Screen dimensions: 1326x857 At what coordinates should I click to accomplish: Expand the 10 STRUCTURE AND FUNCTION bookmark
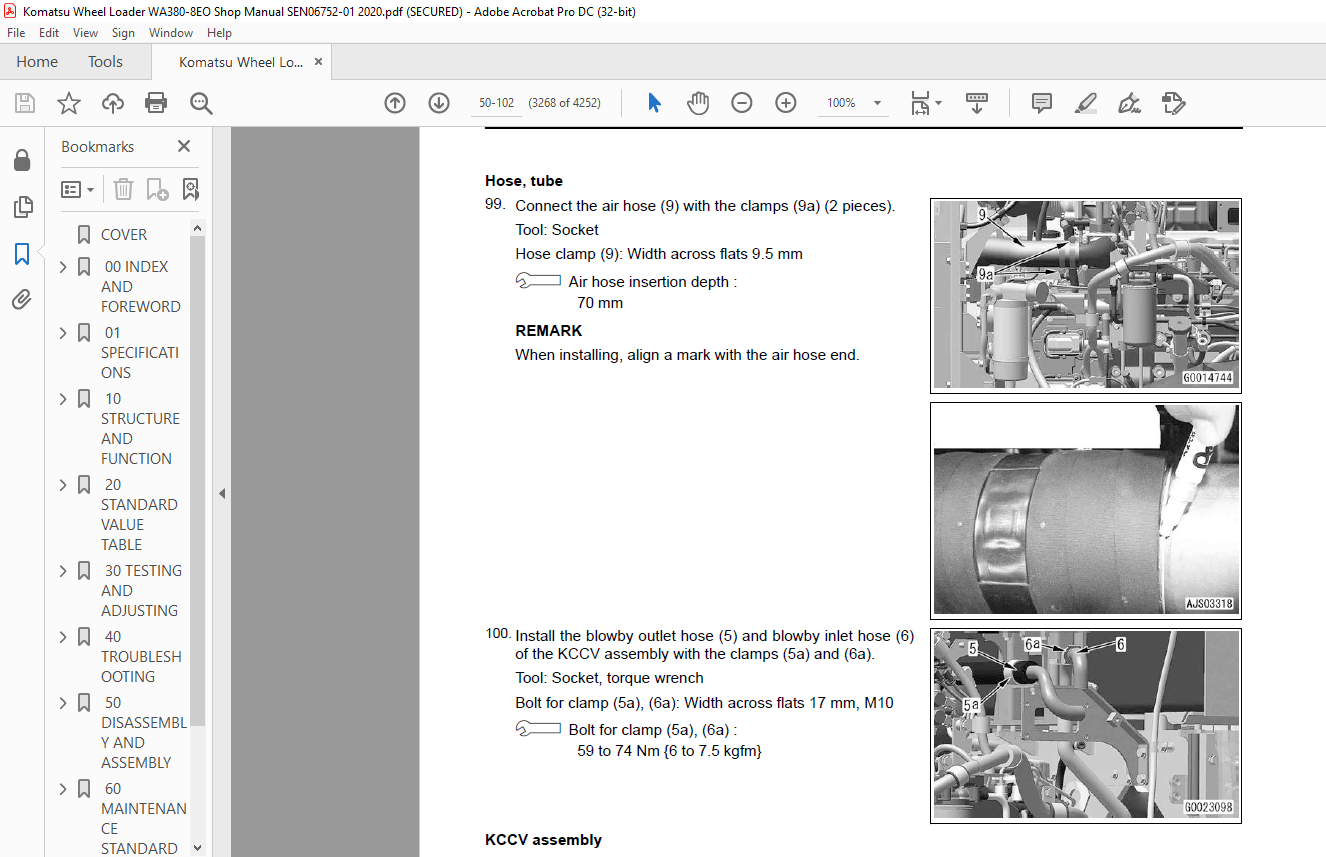(x=64, y=399)
